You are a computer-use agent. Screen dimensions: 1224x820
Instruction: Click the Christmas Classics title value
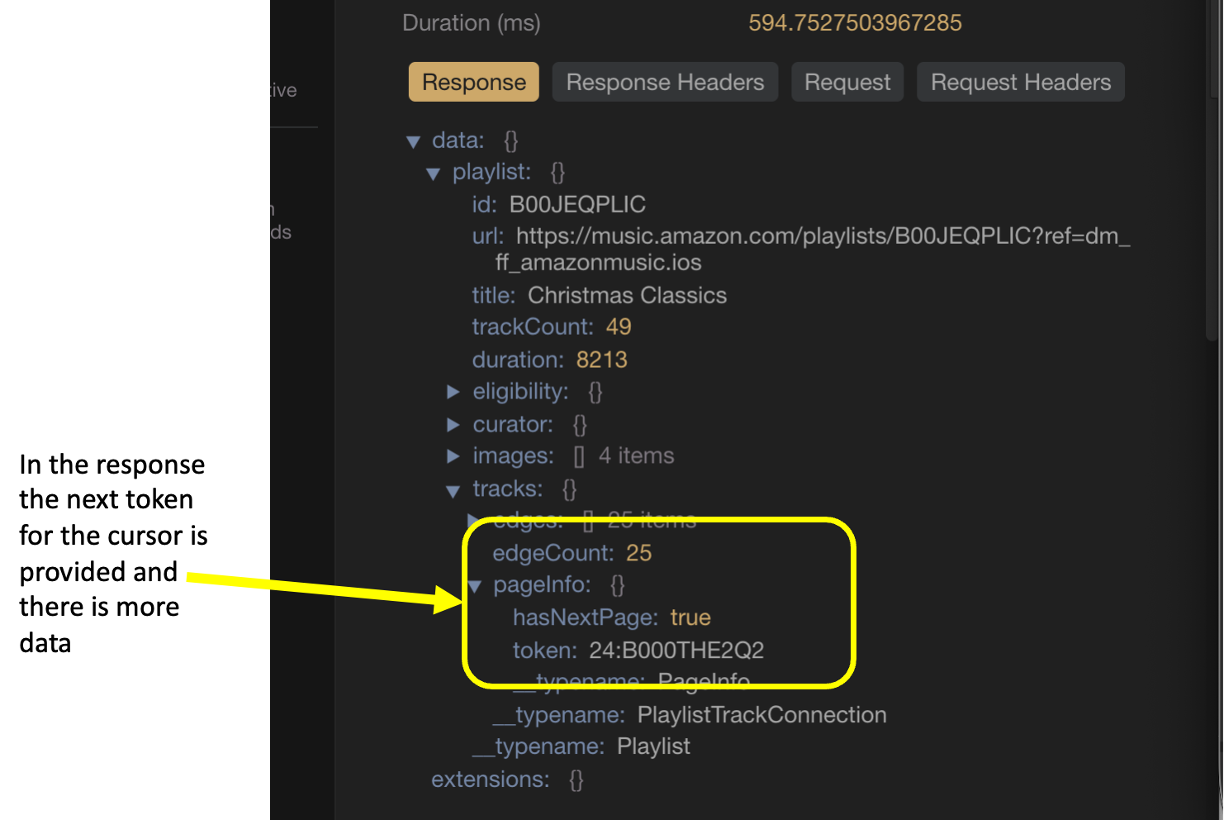tap(627, 296)
